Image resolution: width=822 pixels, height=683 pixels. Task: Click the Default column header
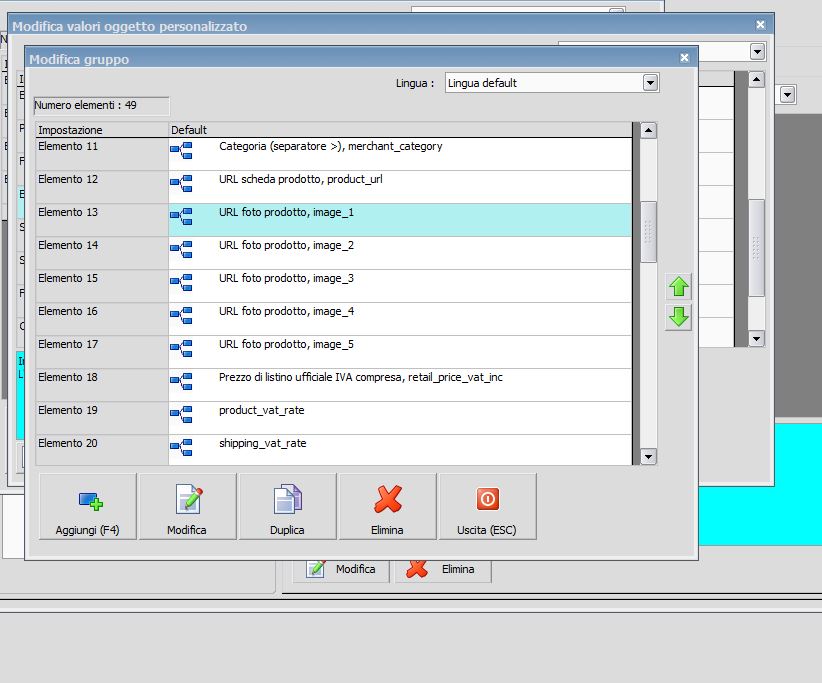pos(401,130)
